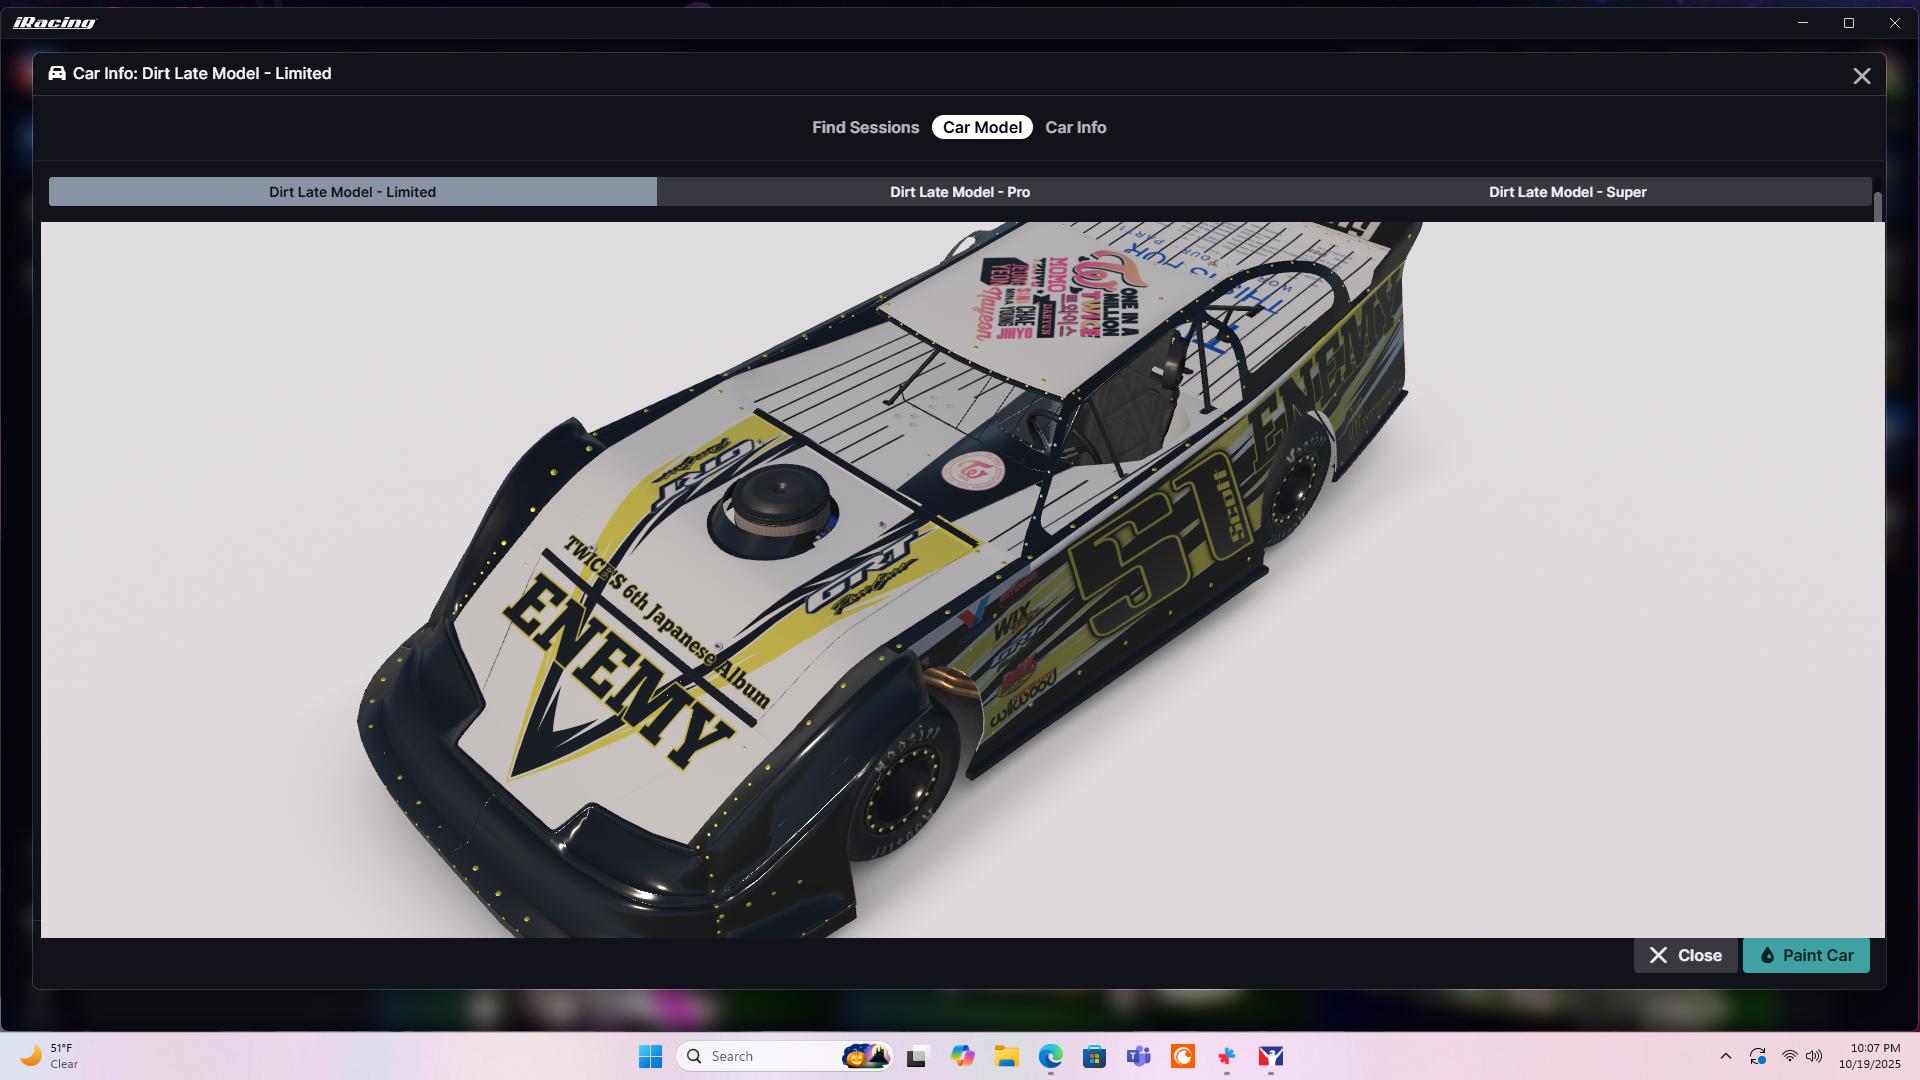Screen dimensions: 1920x1080
Task: Switch to the Car Info tab
Action: pos(1075,127)
